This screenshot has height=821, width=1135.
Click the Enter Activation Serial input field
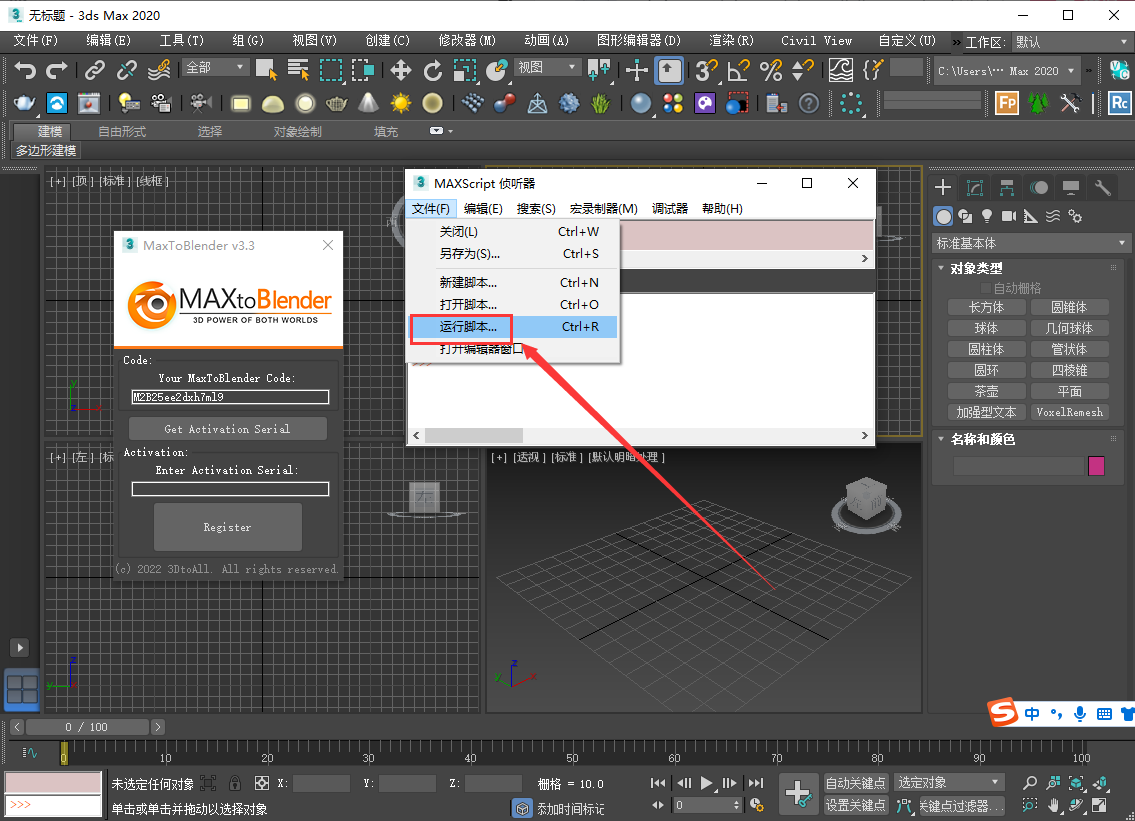230,489
